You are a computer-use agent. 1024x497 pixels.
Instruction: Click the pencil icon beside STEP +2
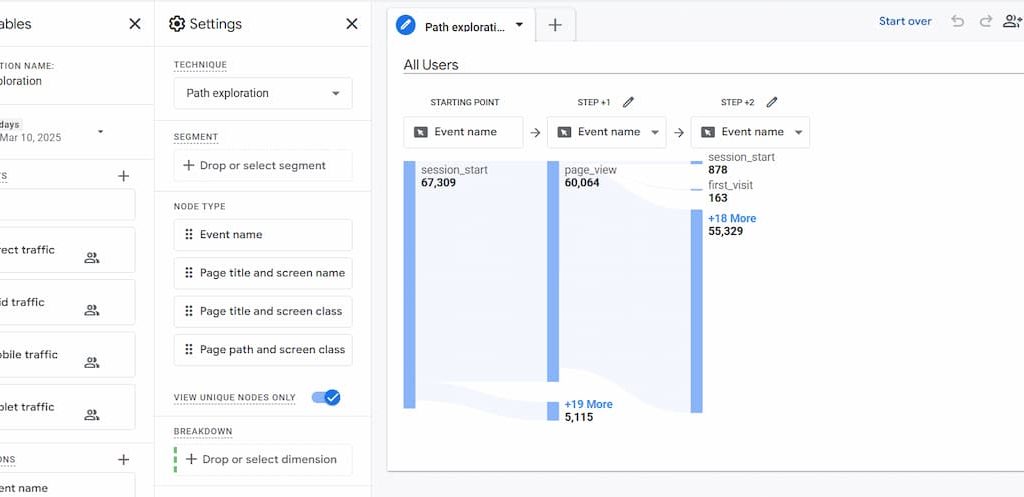[771, 102]
